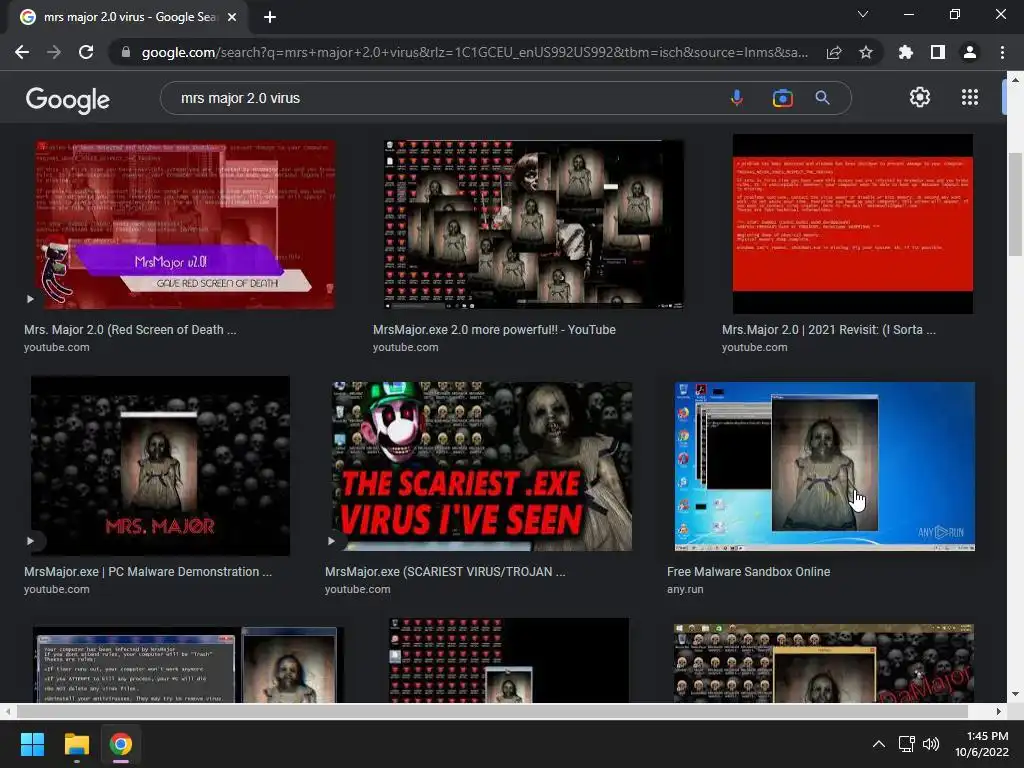Open 'MrsMajor.exe 2.0 more powerful!! - YouTube' title

pos(494,330)
